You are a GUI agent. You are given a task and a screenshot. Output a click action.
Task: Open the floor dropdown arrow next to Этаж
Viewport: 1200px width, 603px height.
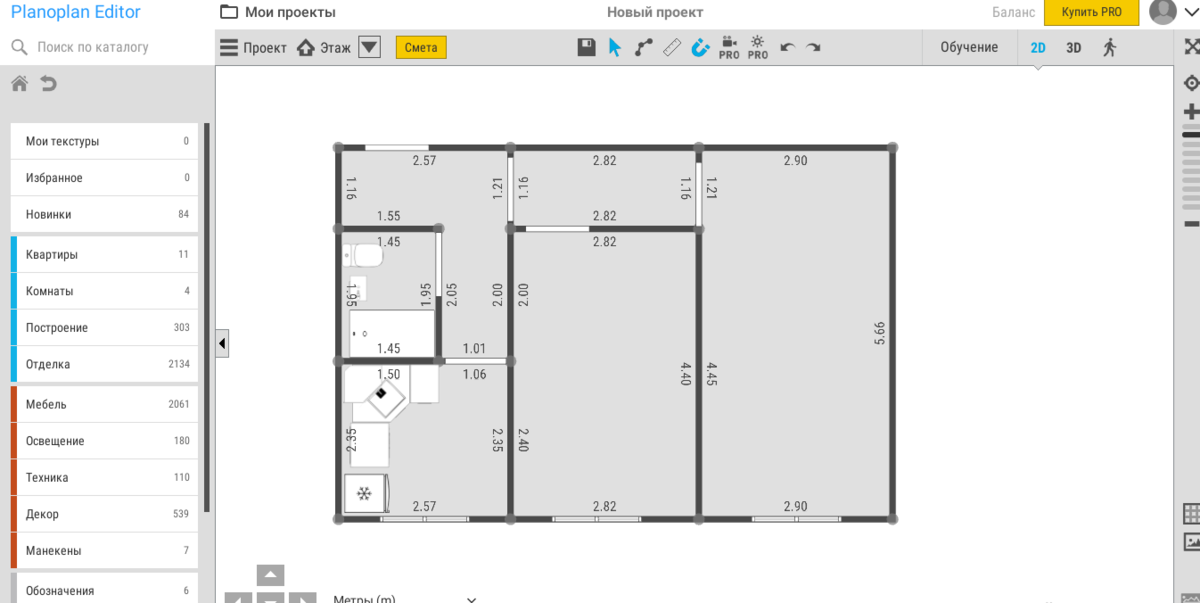pos(369,47)
